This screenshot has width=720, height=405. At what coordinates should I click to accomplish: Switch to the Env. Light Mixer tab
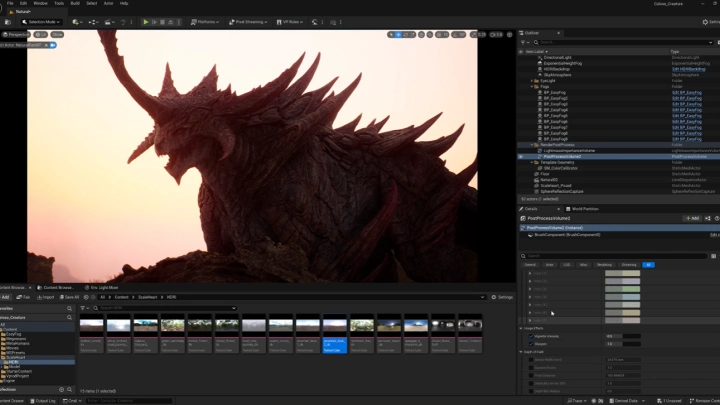tap(101, 287)
